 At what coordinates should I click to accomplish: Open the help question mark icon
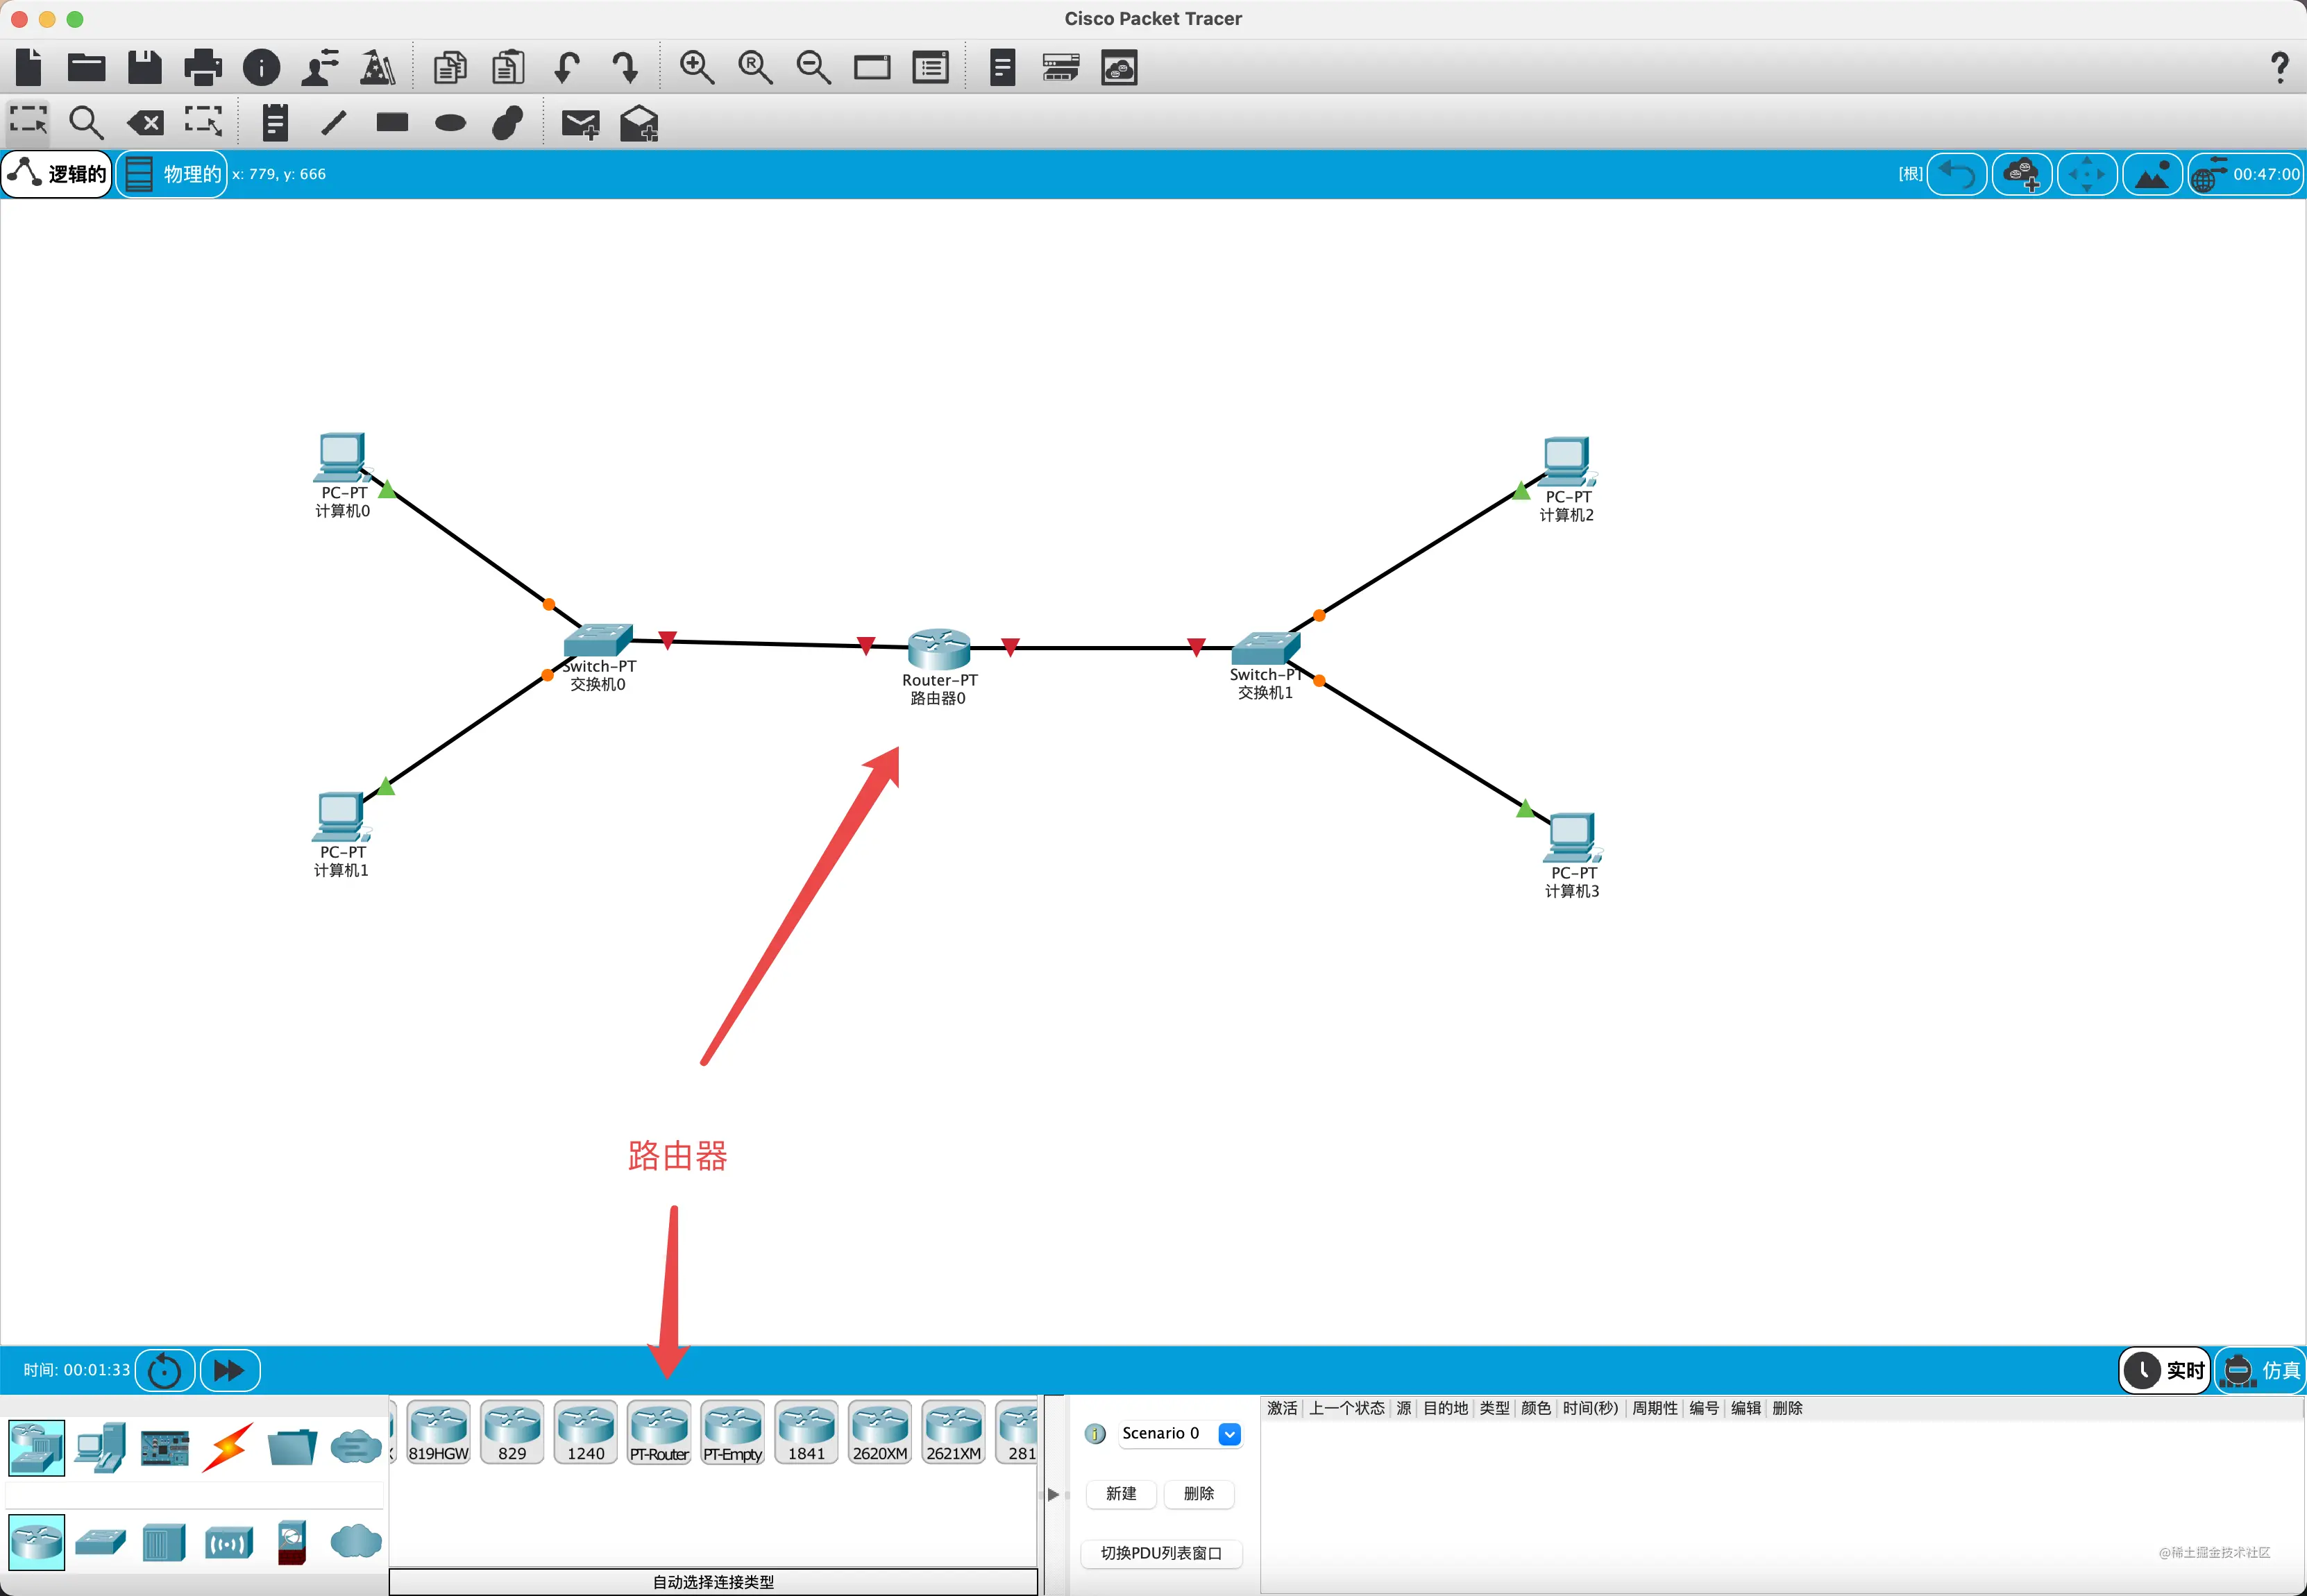tap(2280, 67)
